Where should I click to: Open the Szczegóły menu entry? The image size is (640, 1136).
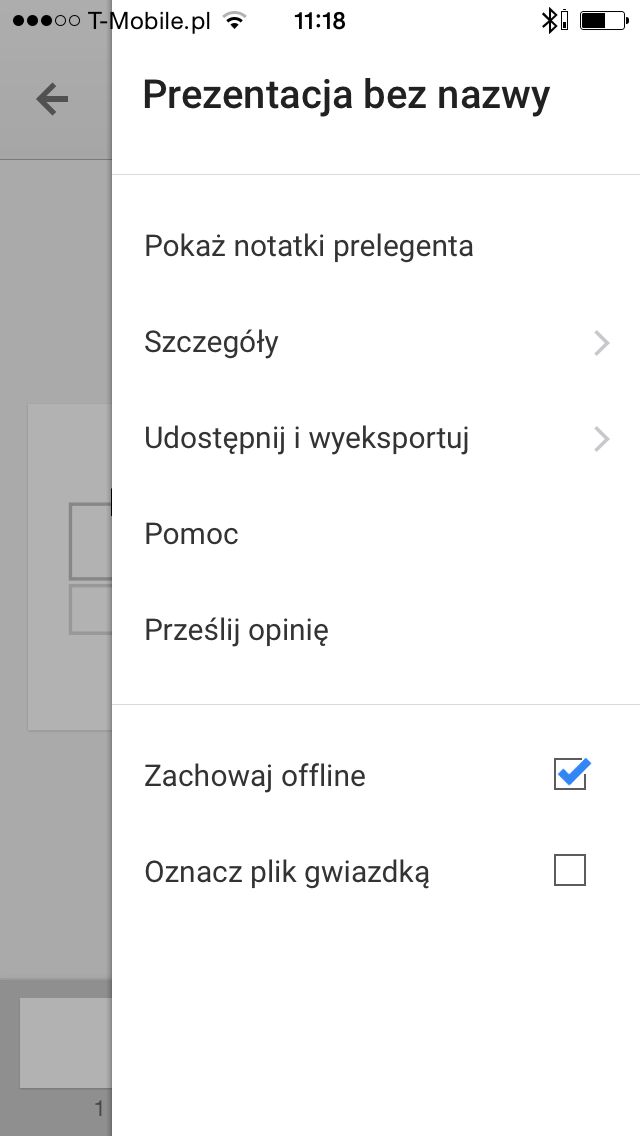tap(375, 343)
